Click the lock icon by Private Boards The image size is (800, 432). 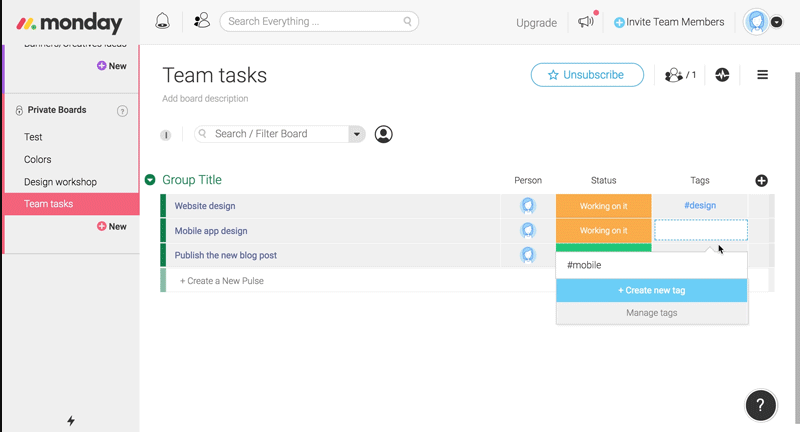click(19, 111)
